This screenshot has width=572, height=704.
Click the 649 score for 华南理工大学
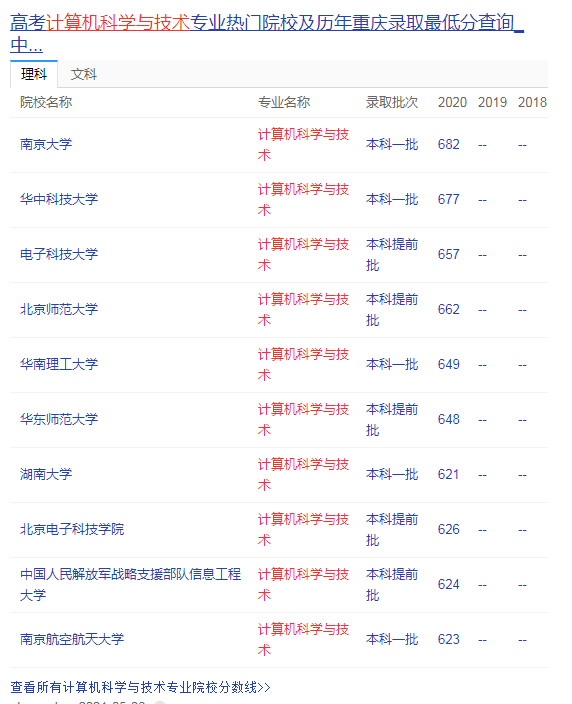[449, 364]
